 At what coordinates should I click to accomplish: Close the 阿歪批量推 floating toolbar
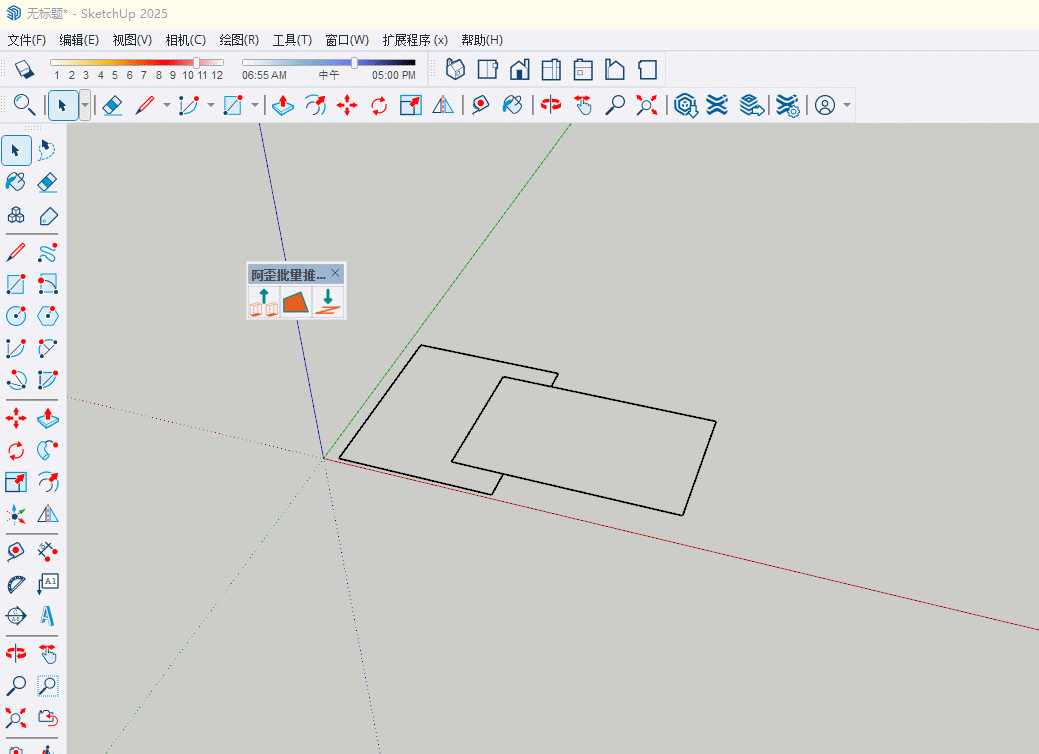point(336,273)
